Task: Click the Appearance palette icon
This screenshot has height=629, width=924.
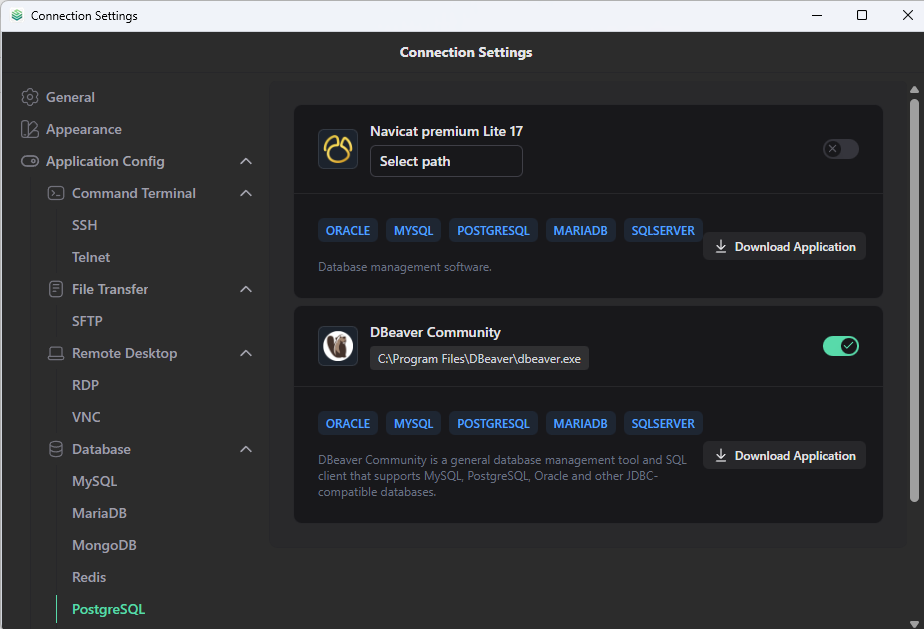Action: (30, 129)
